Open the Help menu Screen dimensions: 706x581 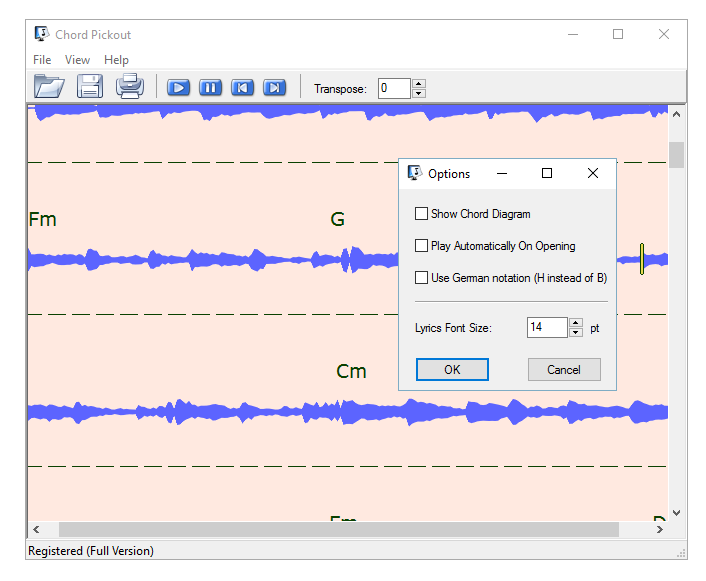tap(116, 59)
